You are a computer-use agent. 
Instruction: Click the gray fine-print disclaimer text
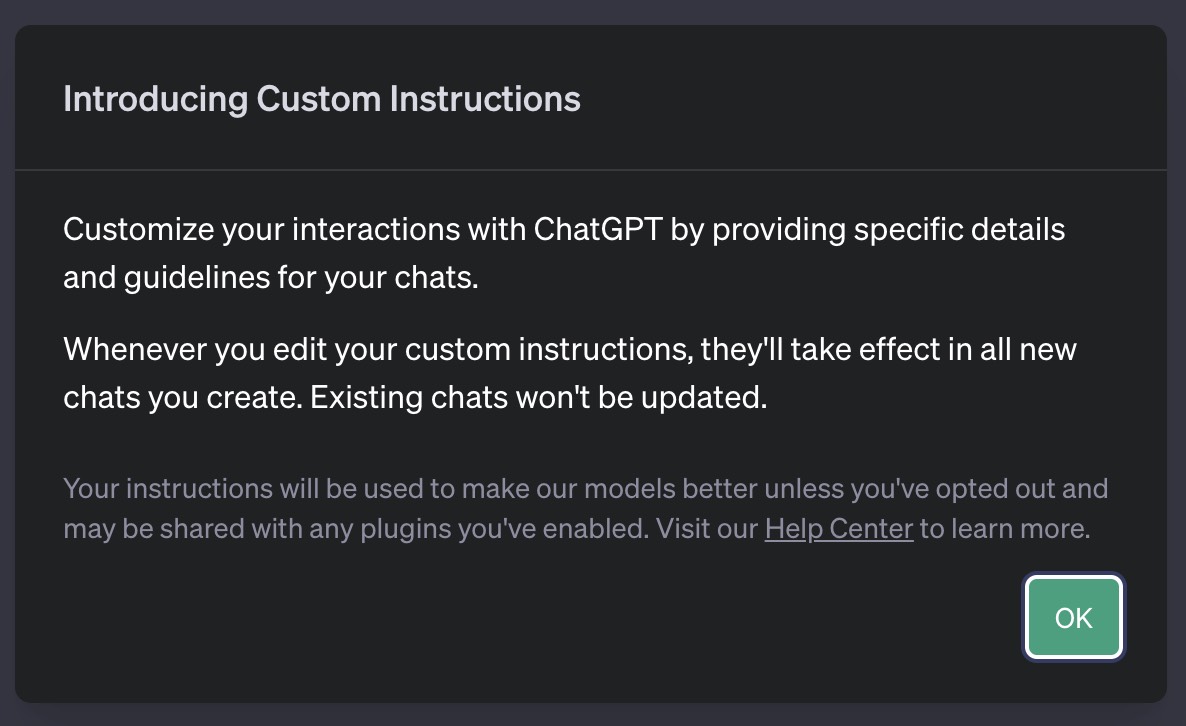(585, 509)
